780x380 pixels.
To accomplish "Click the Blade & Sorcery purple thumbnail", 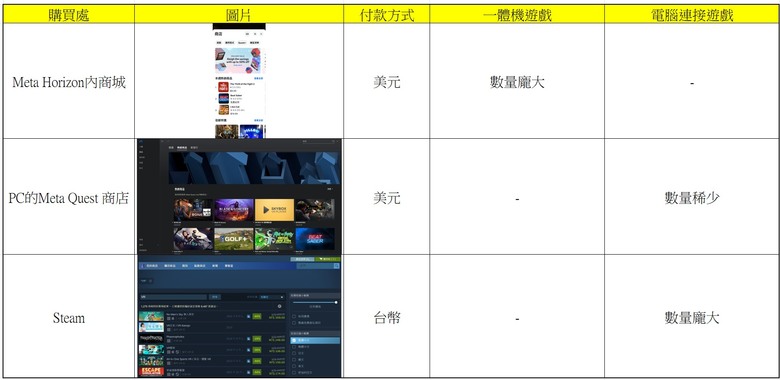I will pos(234,210).
